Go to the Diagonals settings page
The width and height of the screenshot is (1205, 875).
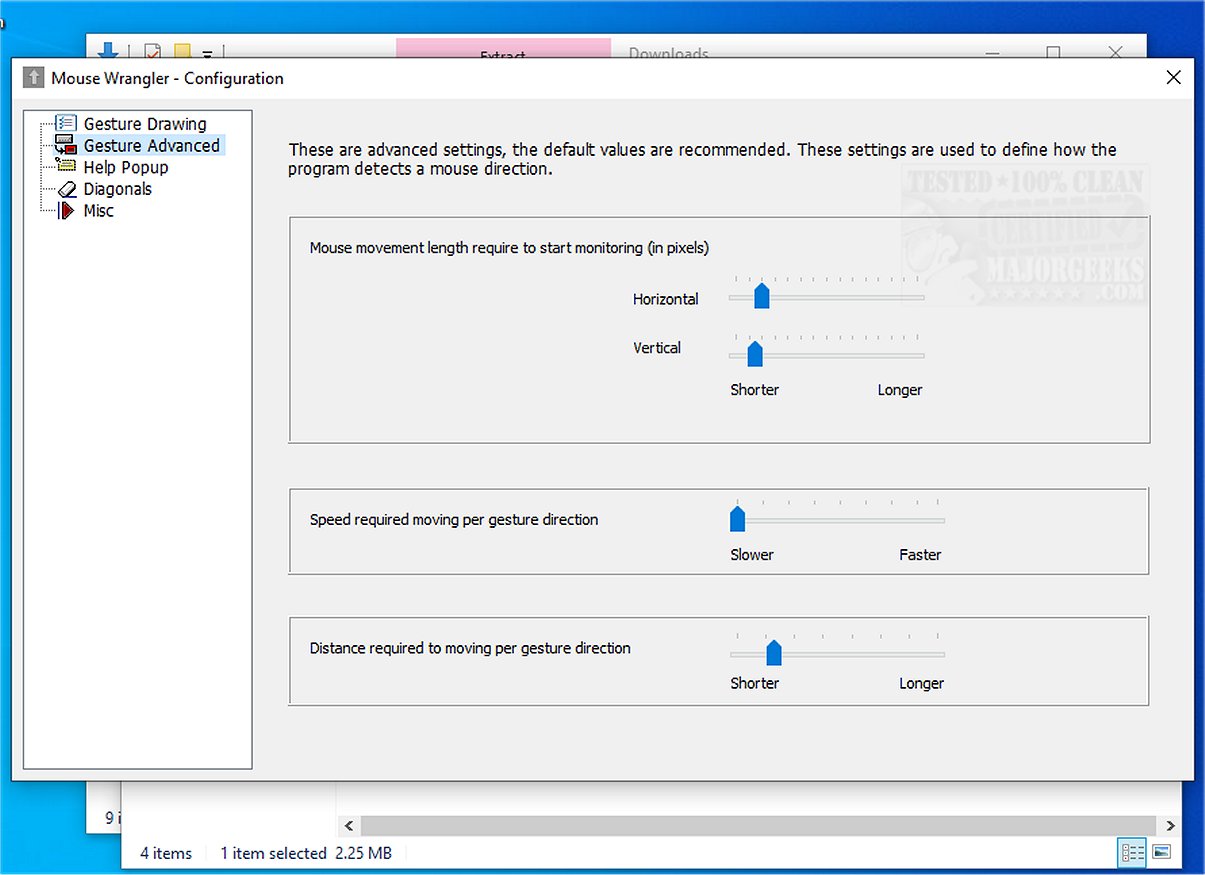click(x=118, y=189)
